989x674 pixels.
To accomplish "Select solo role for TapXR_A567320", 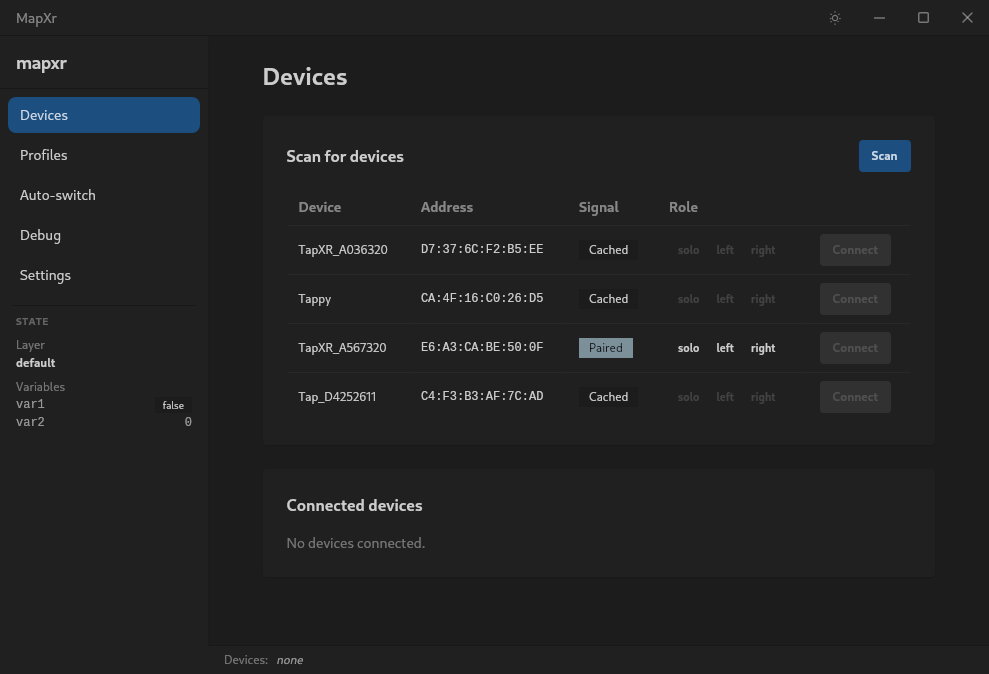I will (688, 347).
